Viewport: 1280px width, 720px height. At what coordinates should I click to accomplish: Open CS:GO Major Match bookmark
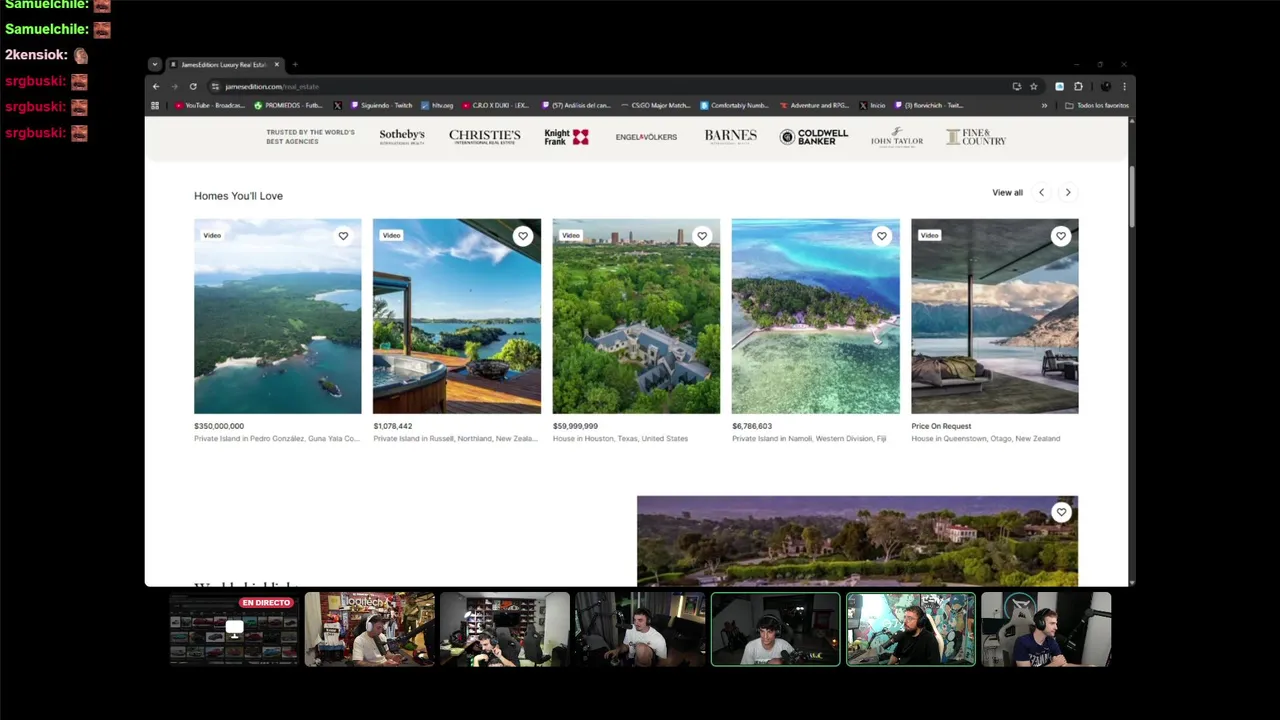click(x=656, y=105)
